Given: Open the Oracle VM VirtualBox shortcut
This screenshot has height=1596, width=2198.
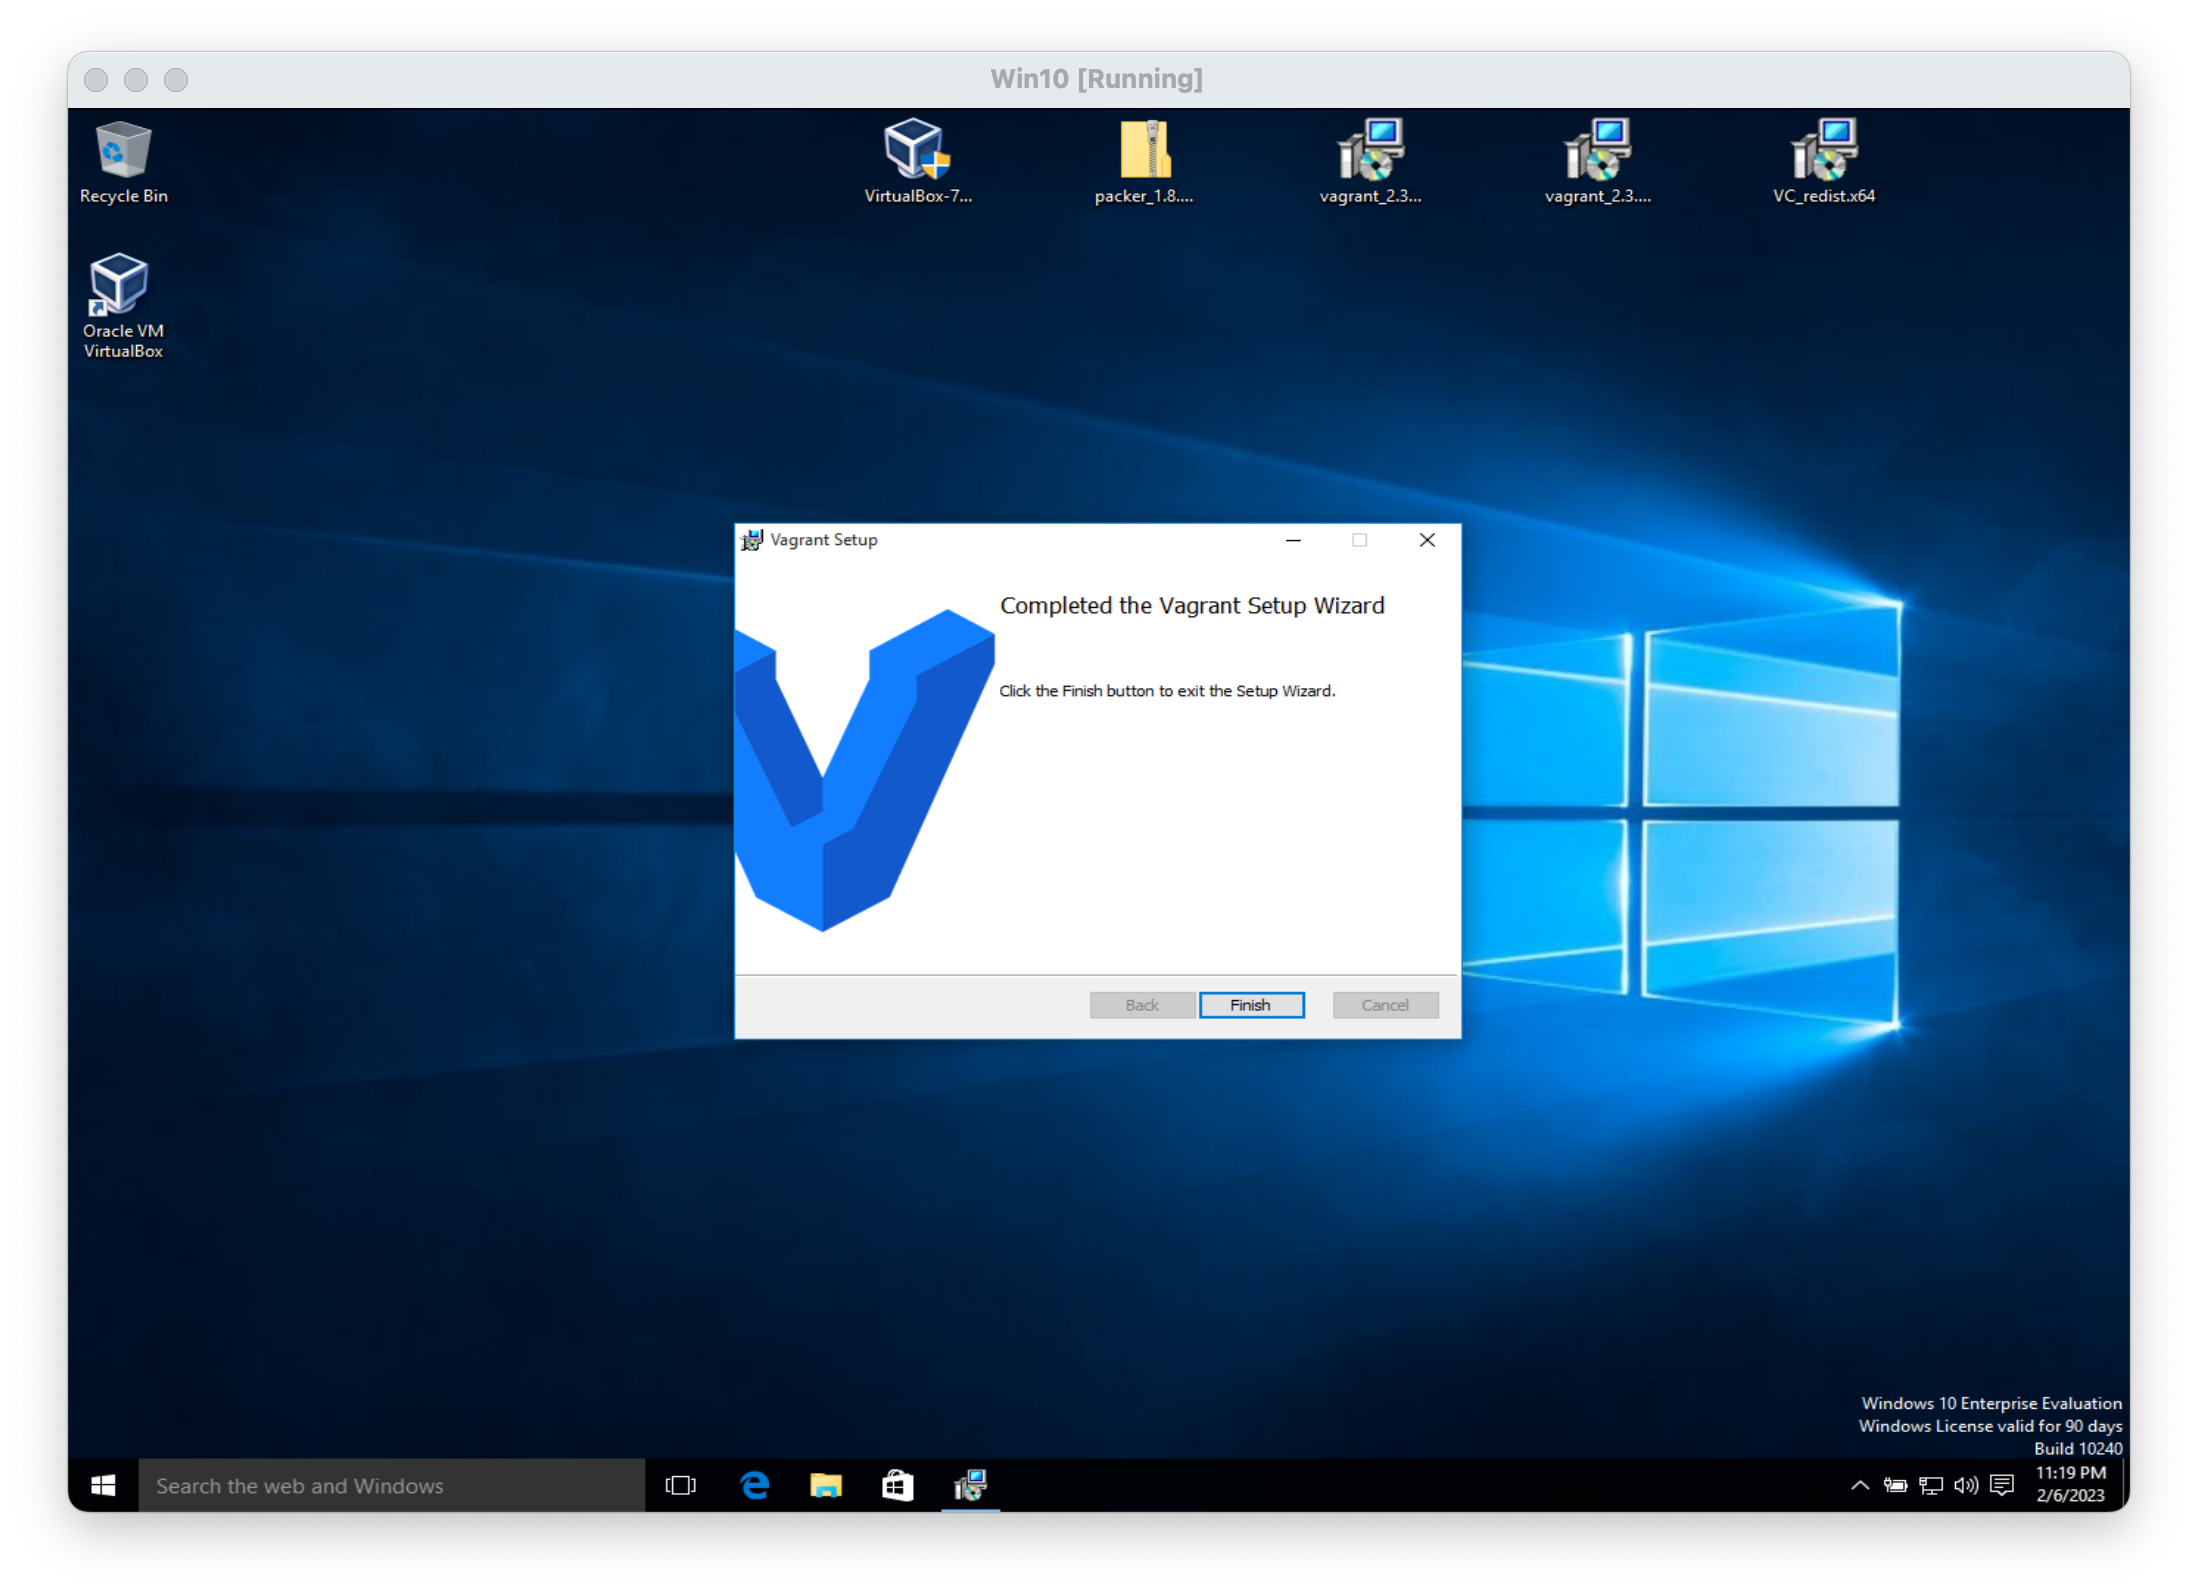Looking at the screenshot, I should (x=122, y=305).
